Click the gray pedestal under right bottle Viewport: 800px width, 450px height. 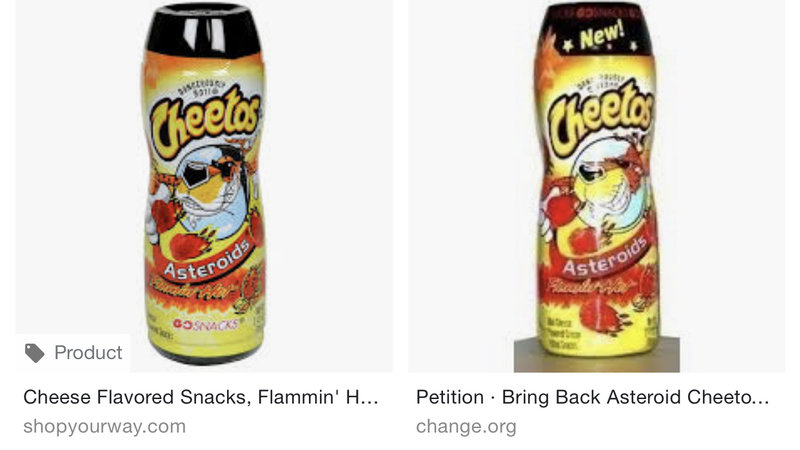596,355
